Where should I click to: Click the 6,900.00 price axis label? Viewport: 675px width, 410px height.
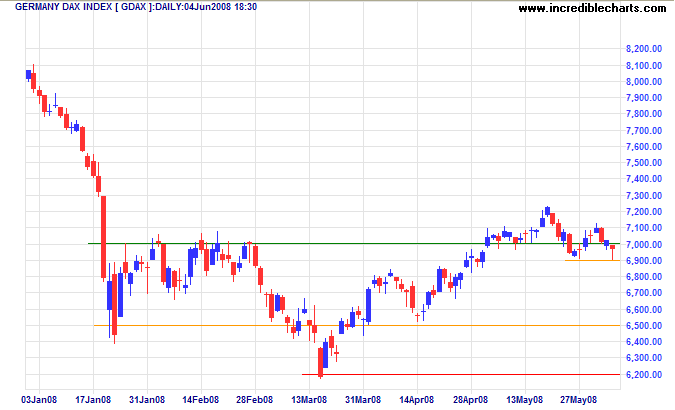[x=644, y=261]
